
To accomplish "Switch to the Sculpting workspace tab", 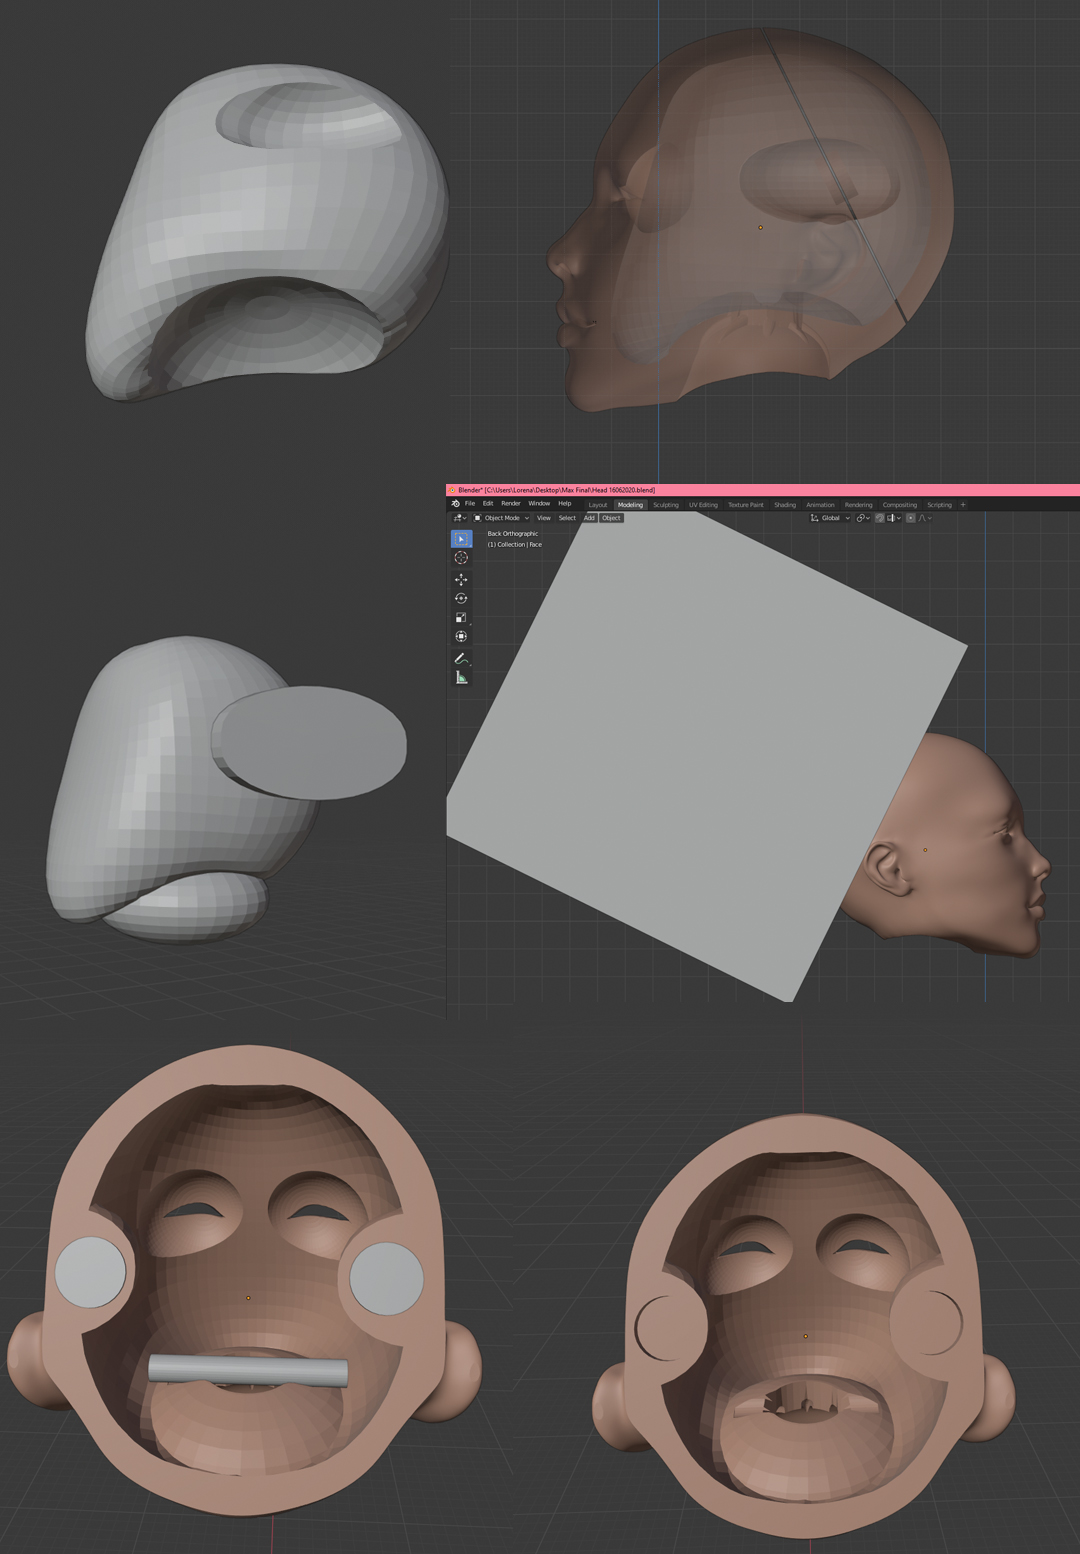I will click(666, 505).
